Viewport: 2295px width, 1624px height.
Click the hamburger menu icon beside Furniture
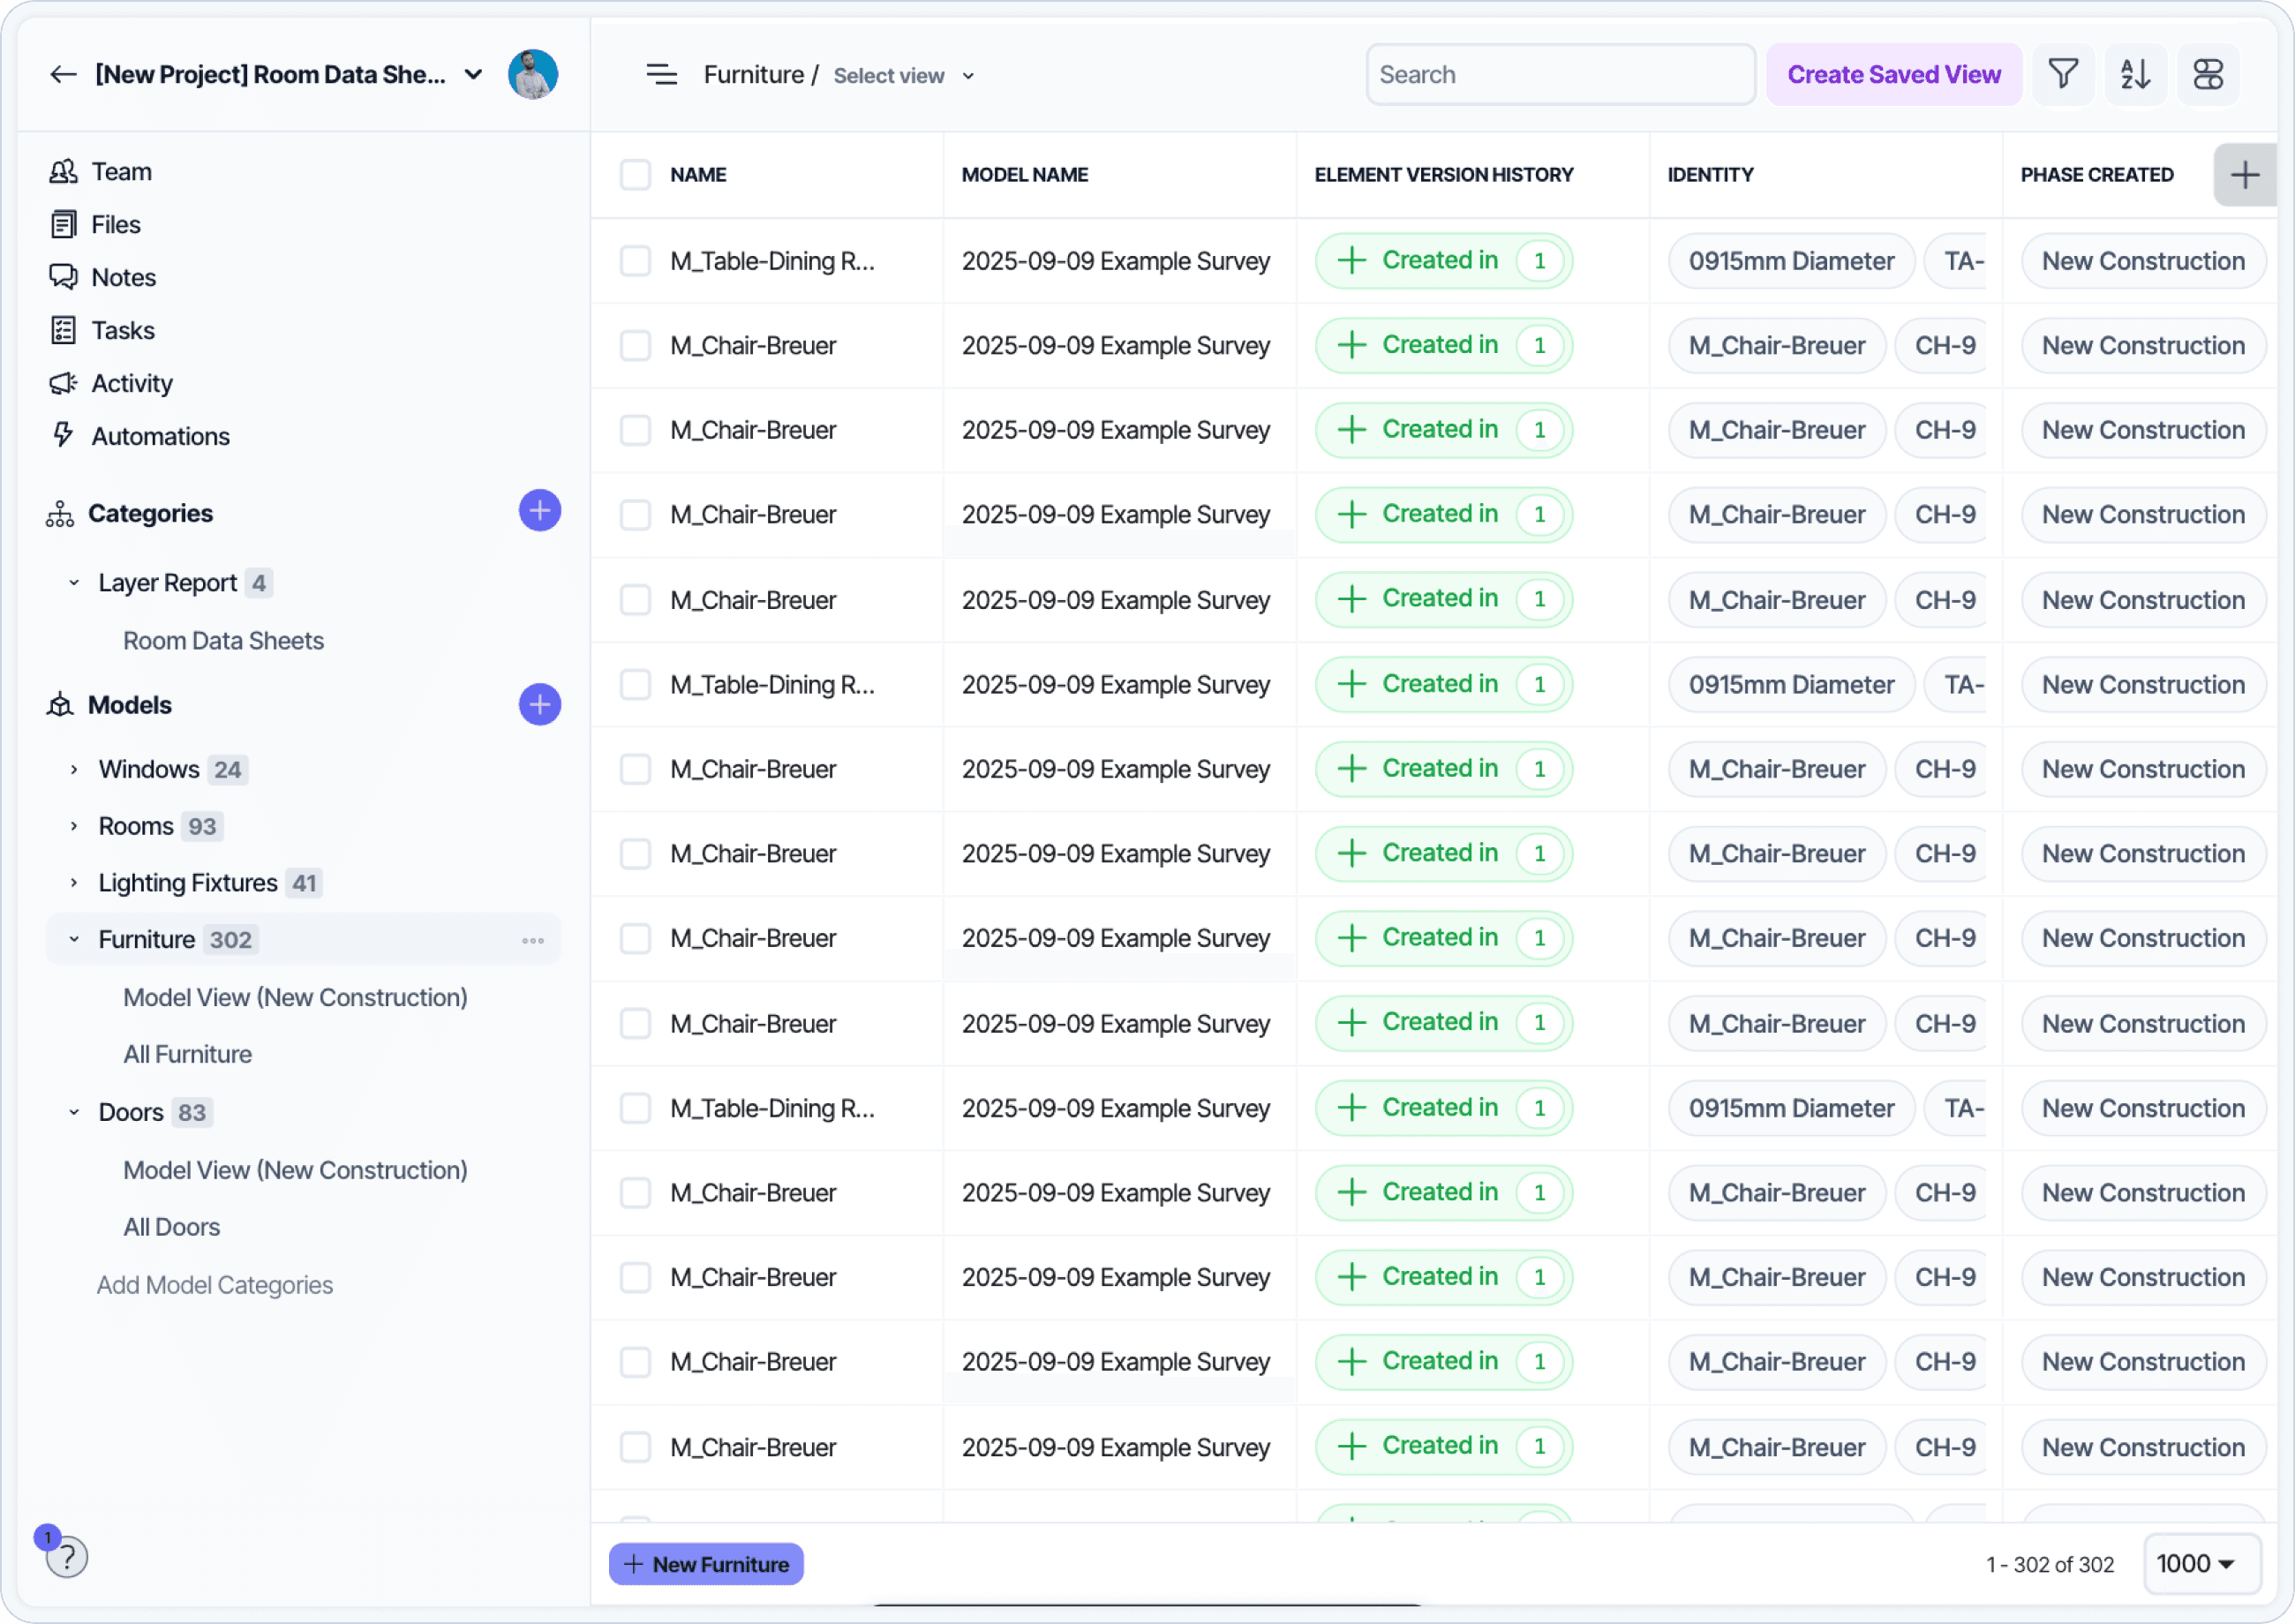[x=661, y=75]
